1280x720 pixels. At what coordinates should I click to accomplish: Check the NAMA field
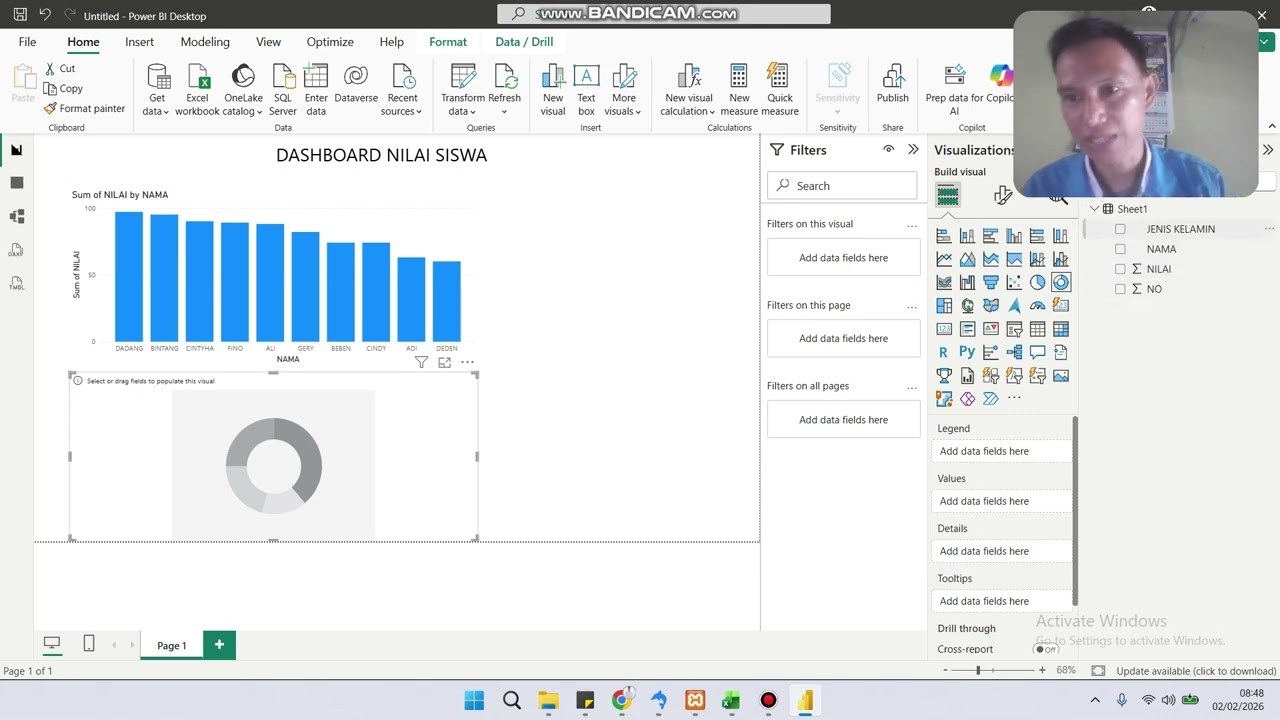tap(1120, 249)
